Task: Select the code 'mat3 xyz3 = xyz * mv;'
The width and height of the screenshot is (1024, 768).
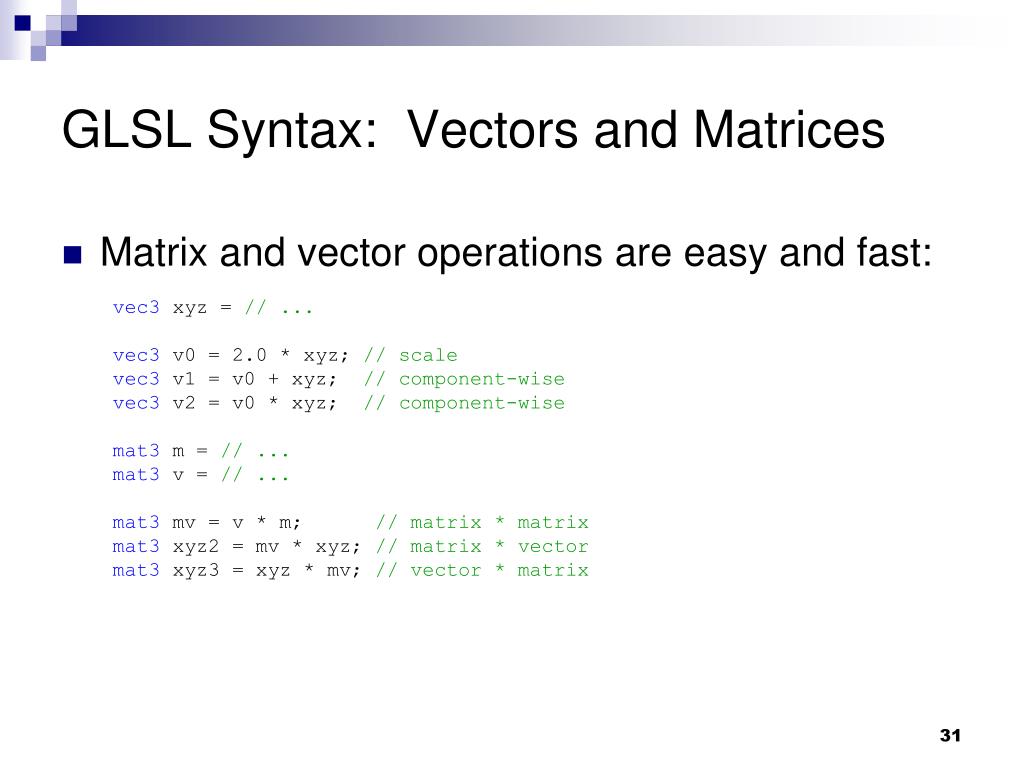Action: 236,571
